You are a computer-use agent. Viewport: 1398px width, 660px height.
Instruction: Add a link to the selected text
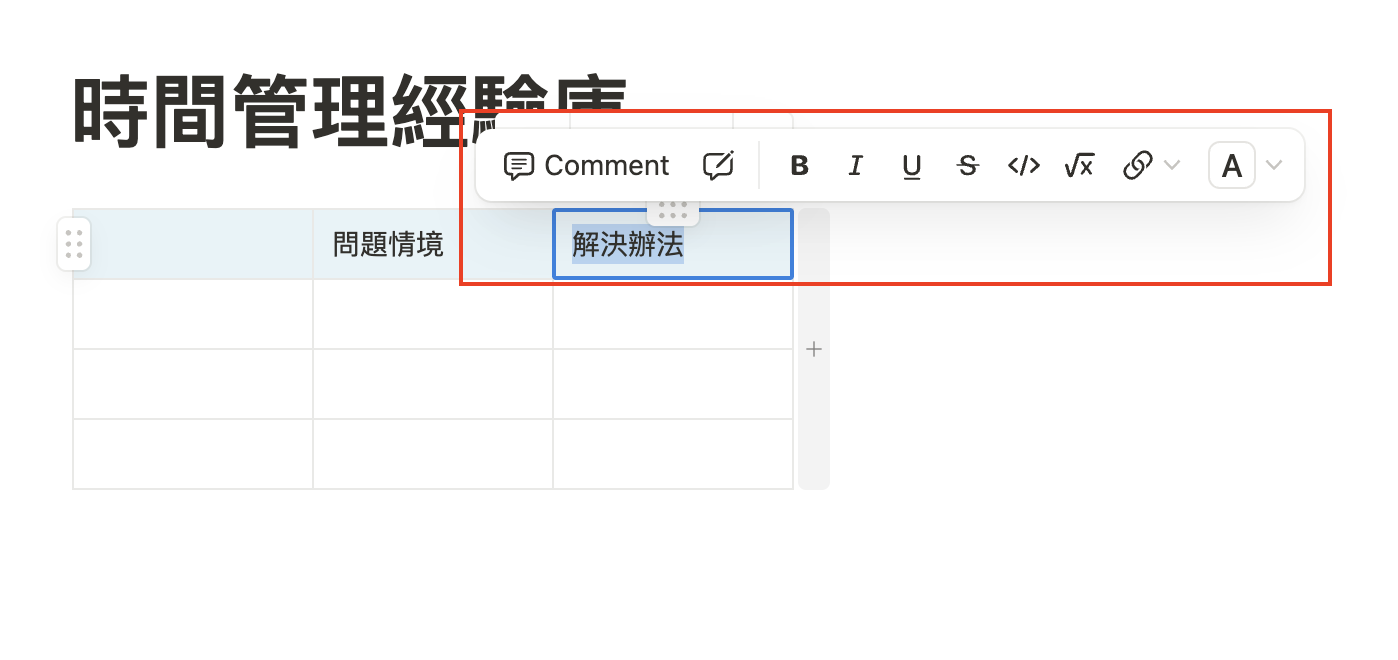[x=1138, y=166]
